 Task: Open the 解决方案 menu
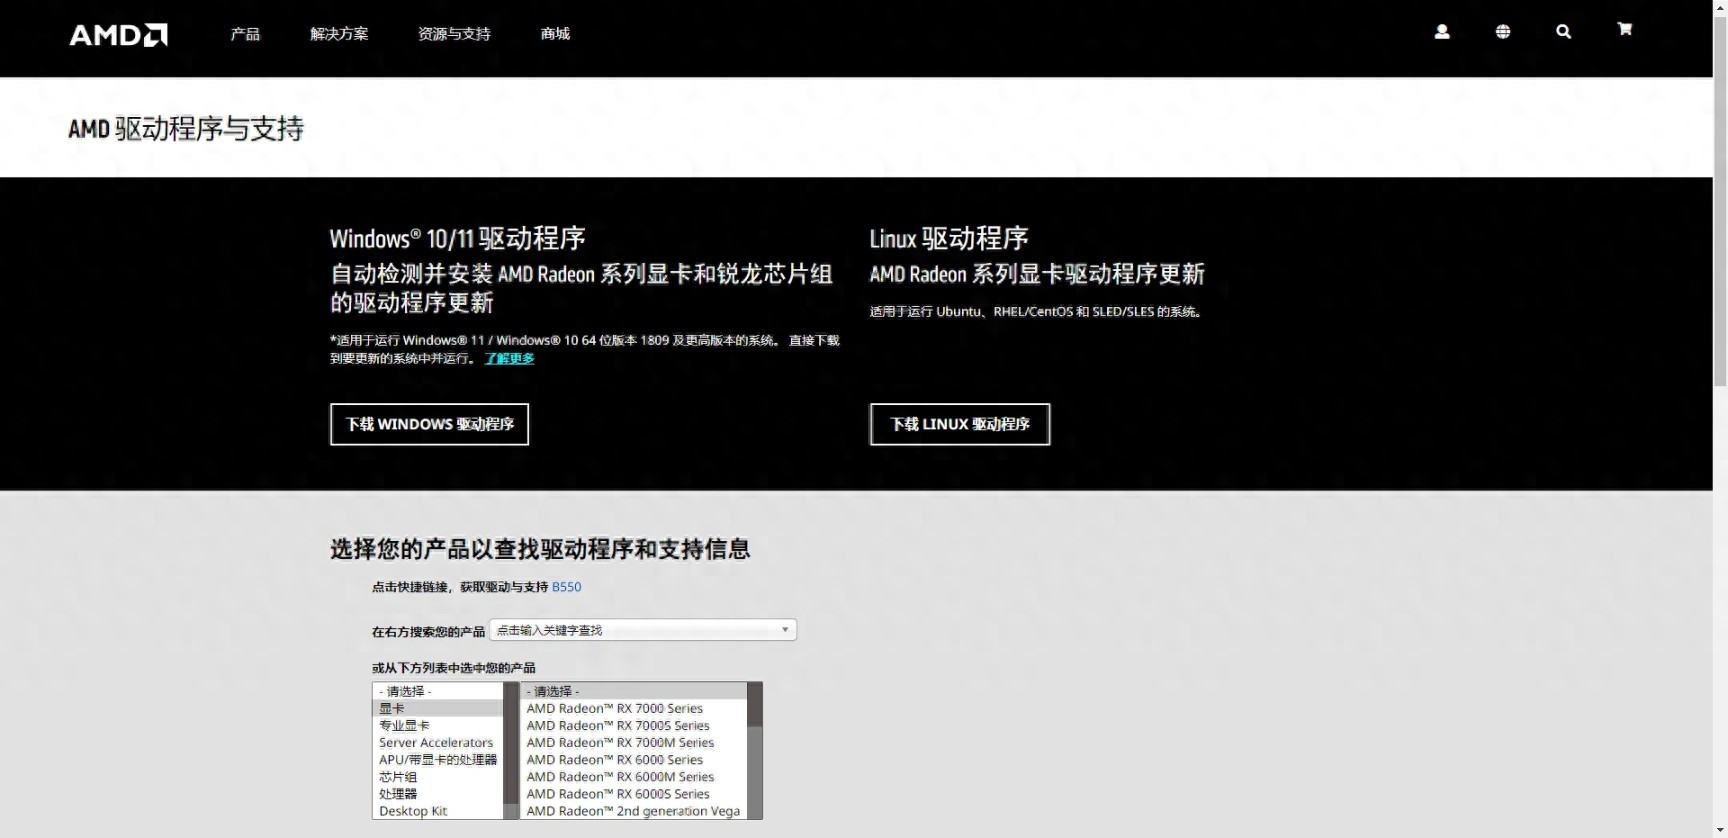click(x=339, y=34)
